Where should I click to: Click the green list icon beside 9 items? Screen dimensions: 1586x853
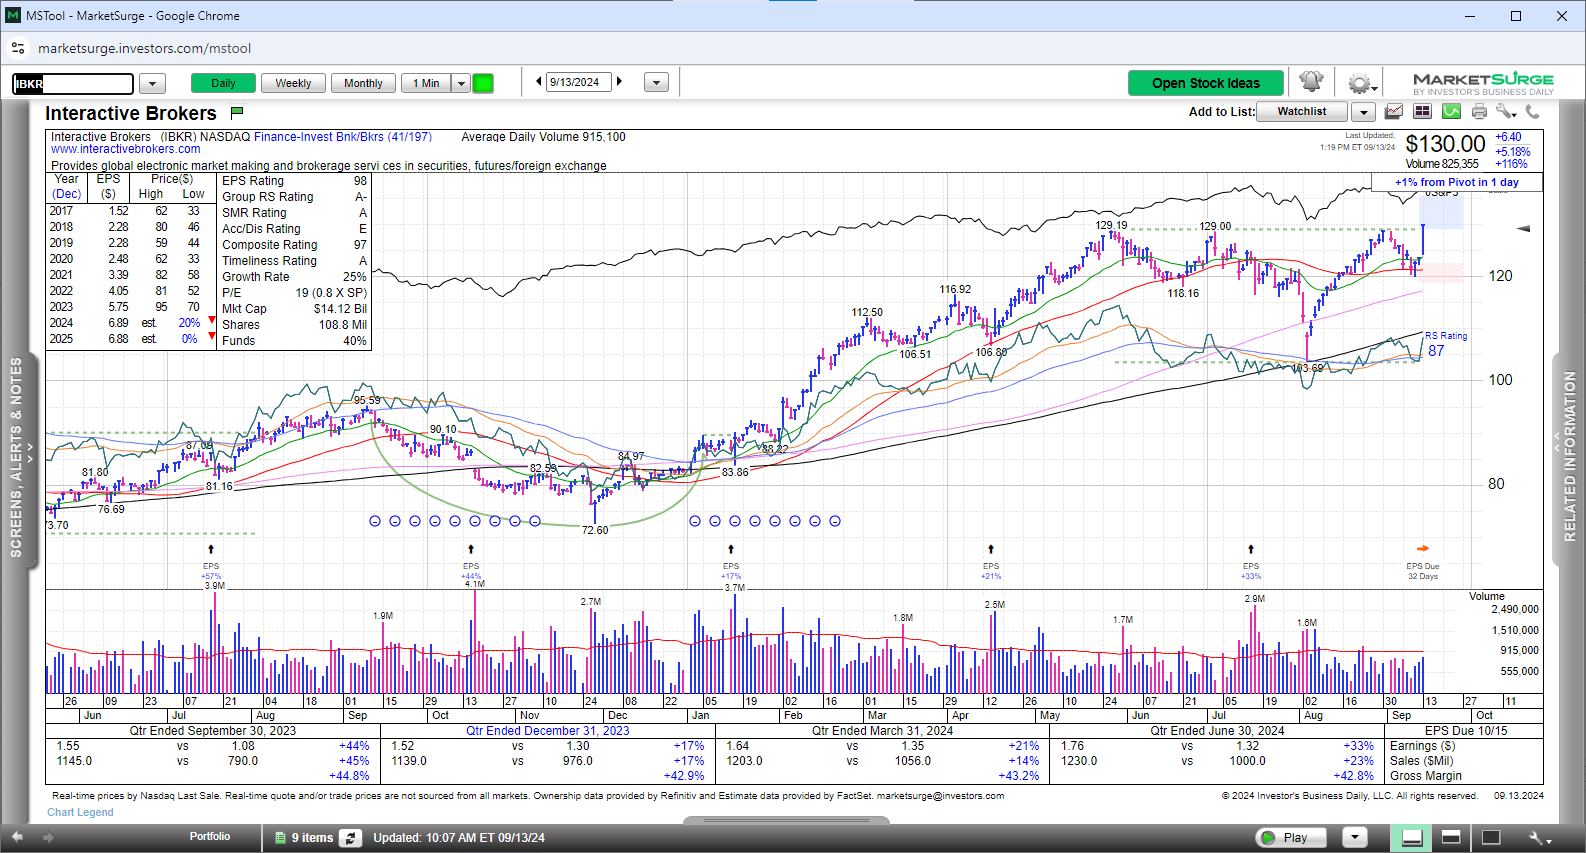[281, 838]
